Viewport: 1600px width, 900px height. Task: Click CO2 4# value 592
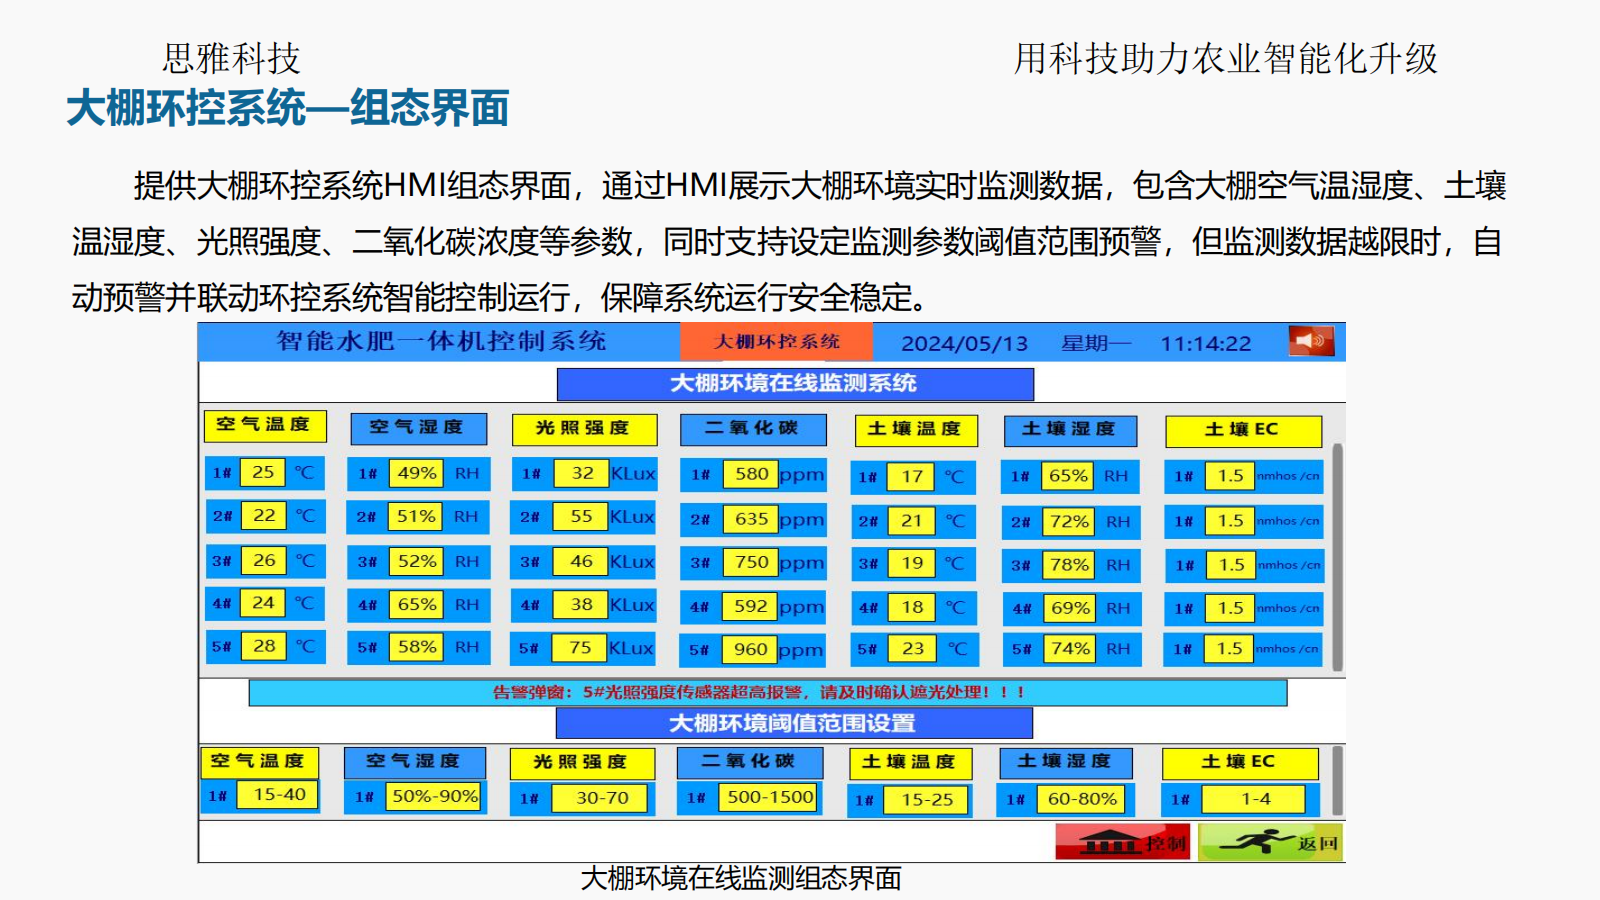point(751,606)
